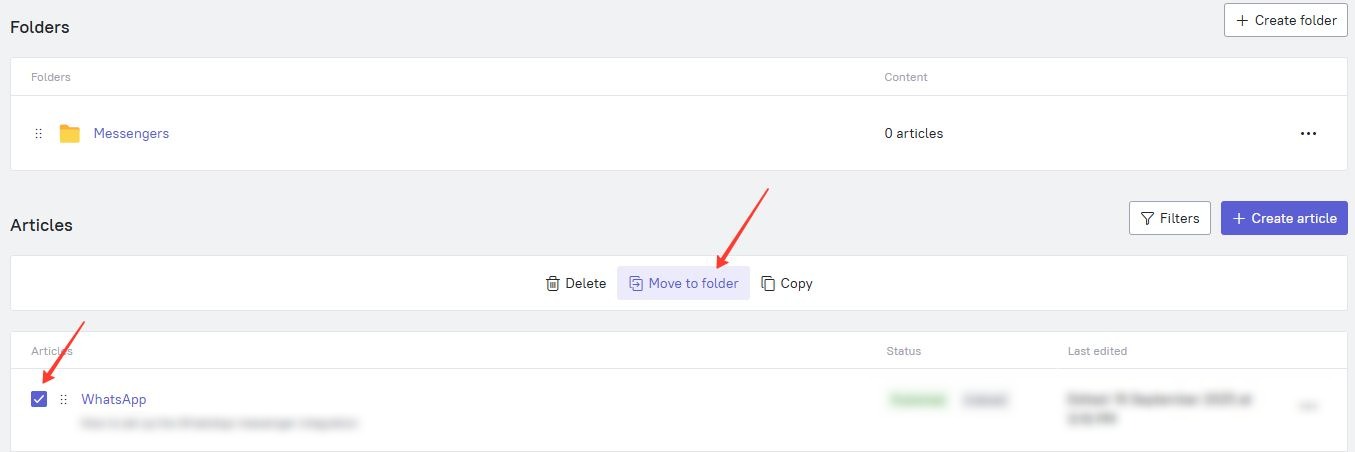Copy the selected article
The height and width of the screenshot is (452, 1355).
786,284
